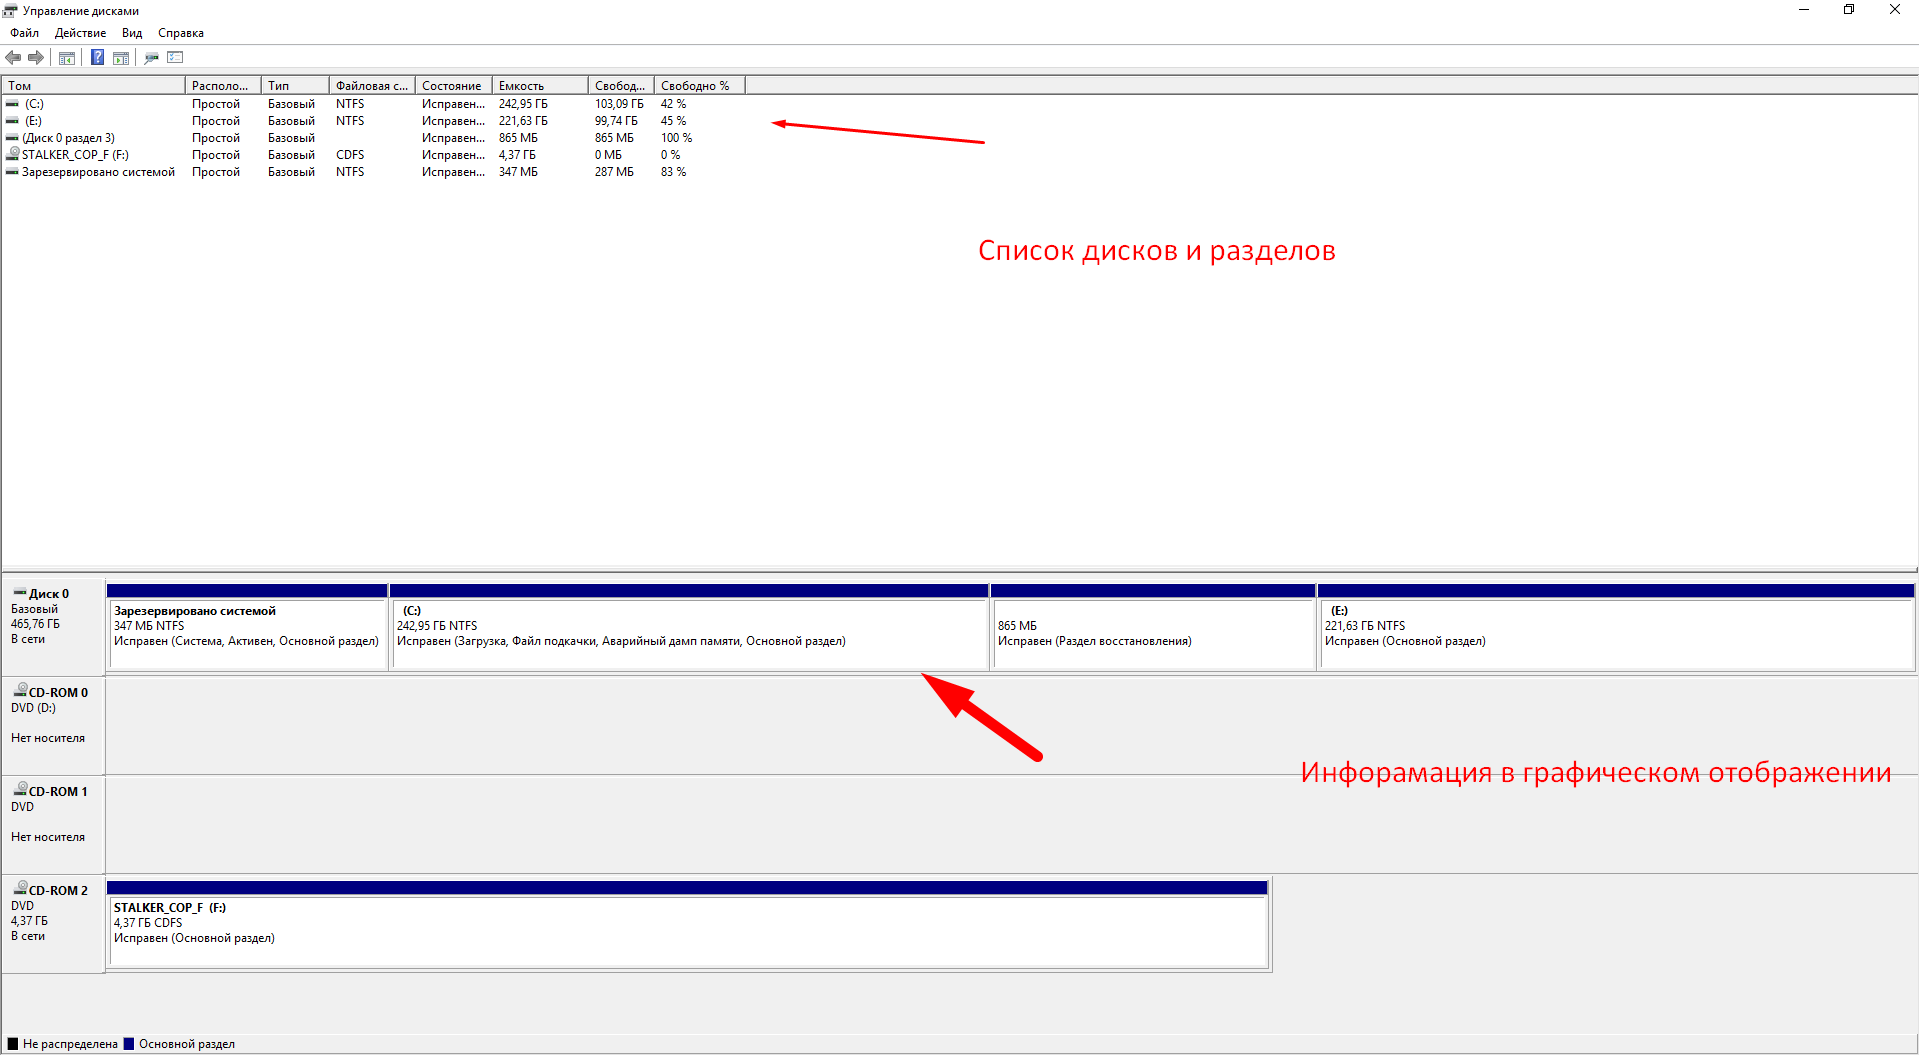Select the (E:) volume in the list
This screenshot has height=1056, width=1919.
click(34, 121)
